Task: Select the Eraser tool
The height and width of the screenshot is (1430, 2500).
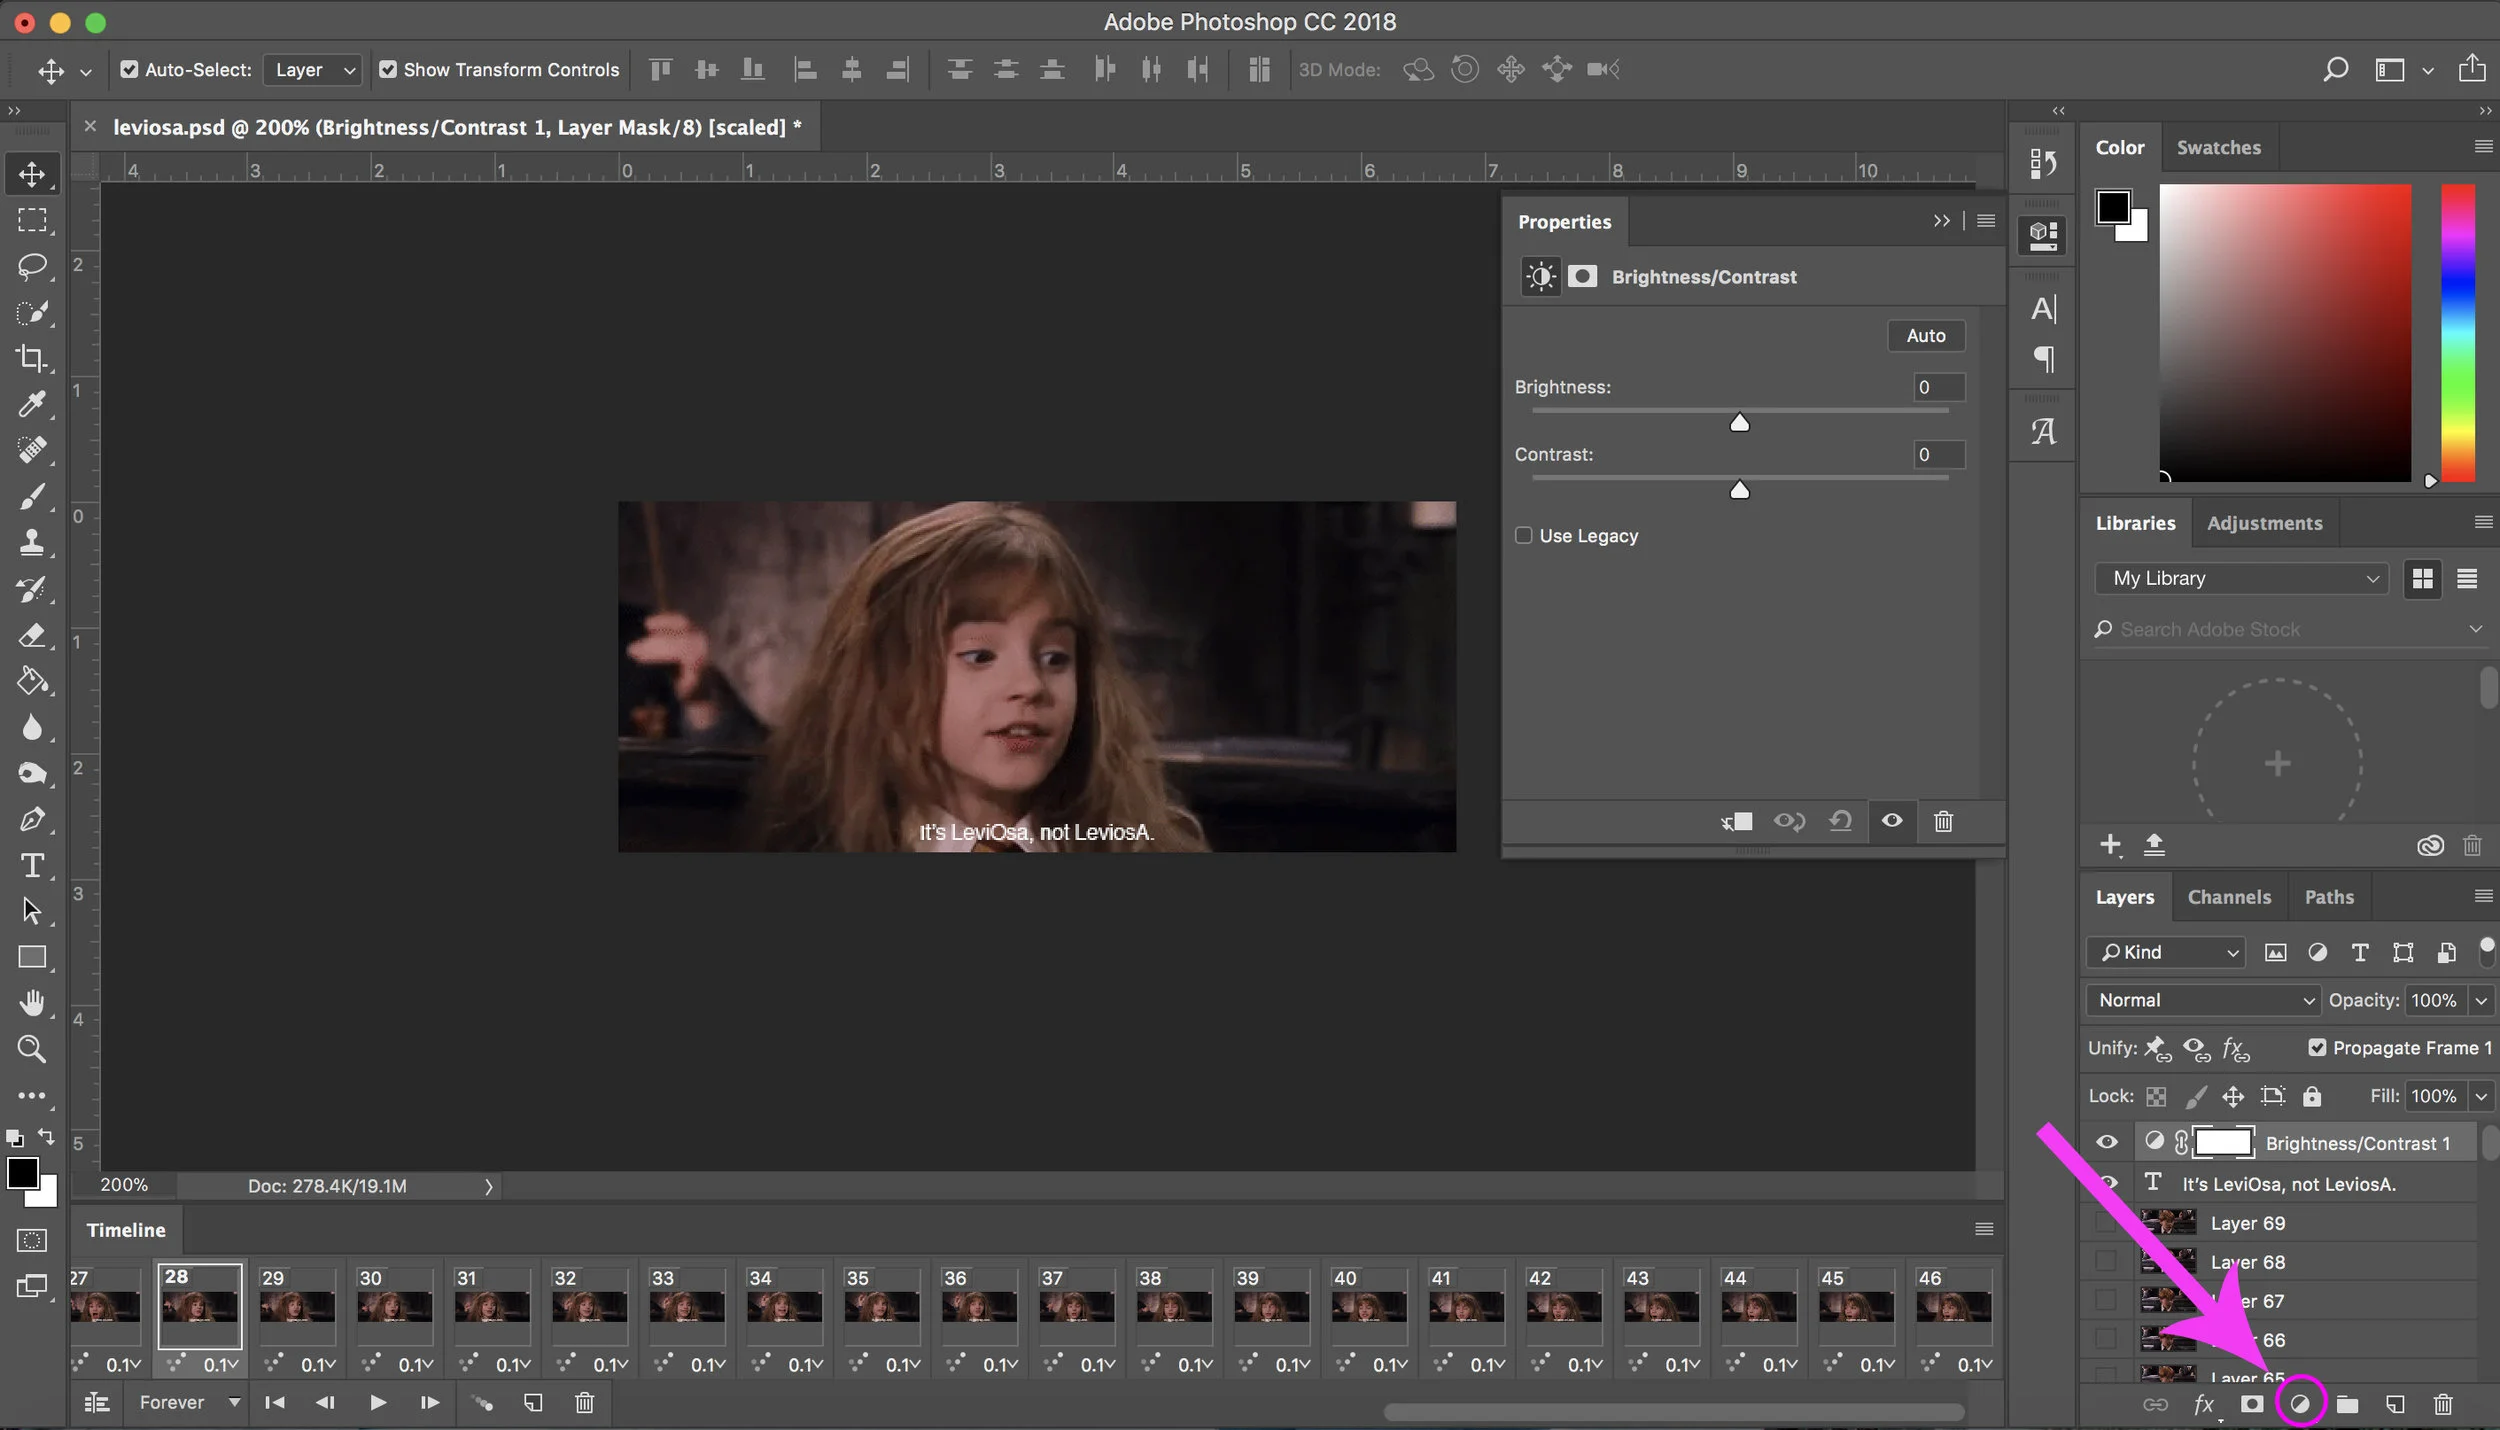Action: point(32,635)
